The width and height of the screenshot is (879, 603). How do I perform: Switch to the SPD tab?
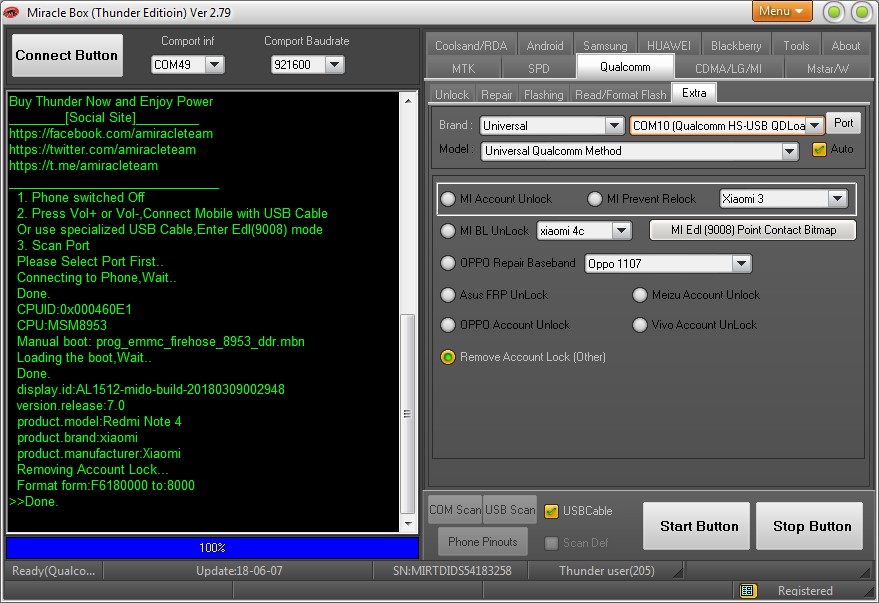coord(539,68)
